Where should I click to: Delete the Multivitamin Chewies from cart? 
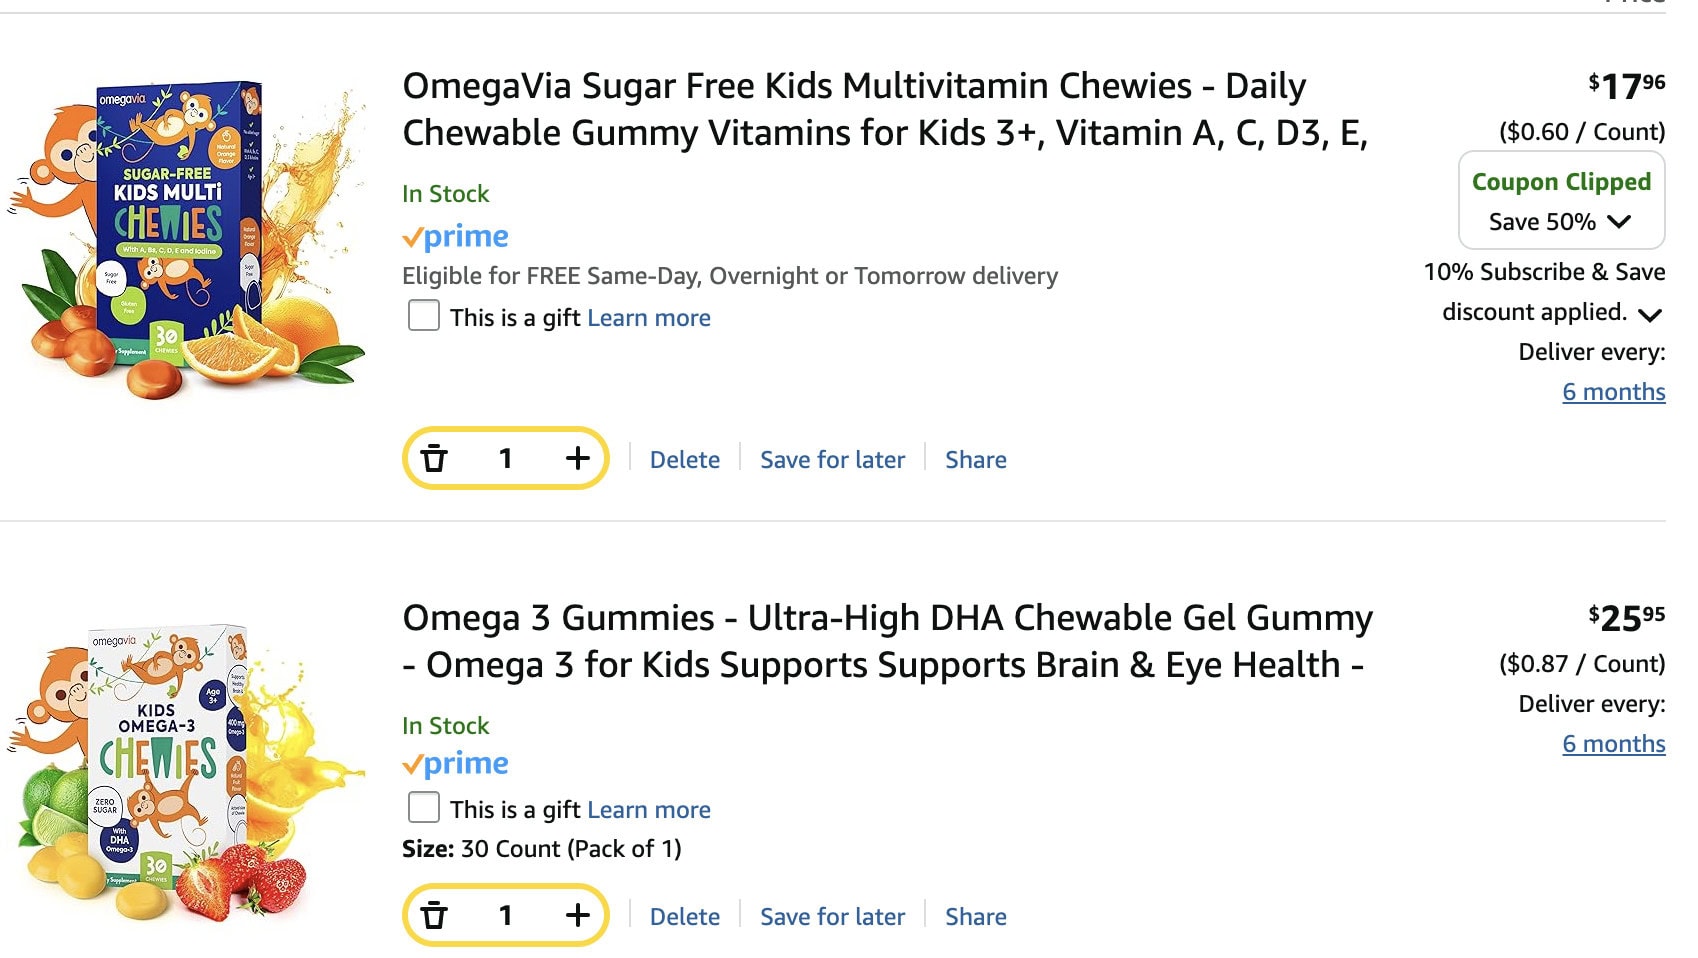[x=684, y=460]
